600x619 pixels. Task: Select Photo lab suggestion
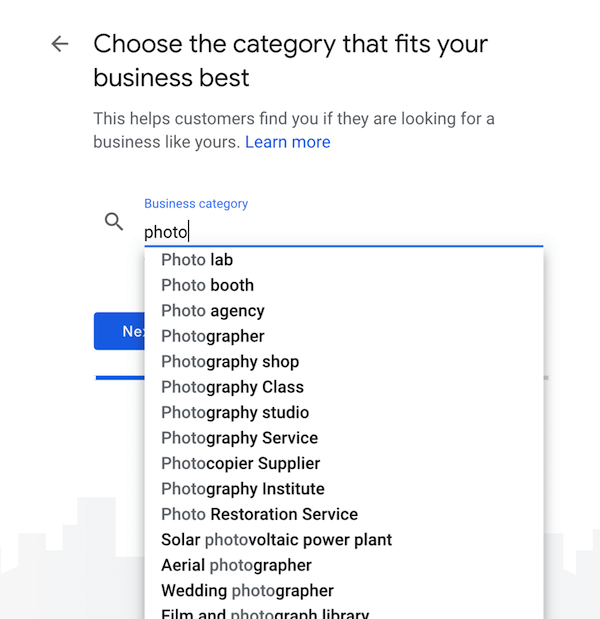344,260
